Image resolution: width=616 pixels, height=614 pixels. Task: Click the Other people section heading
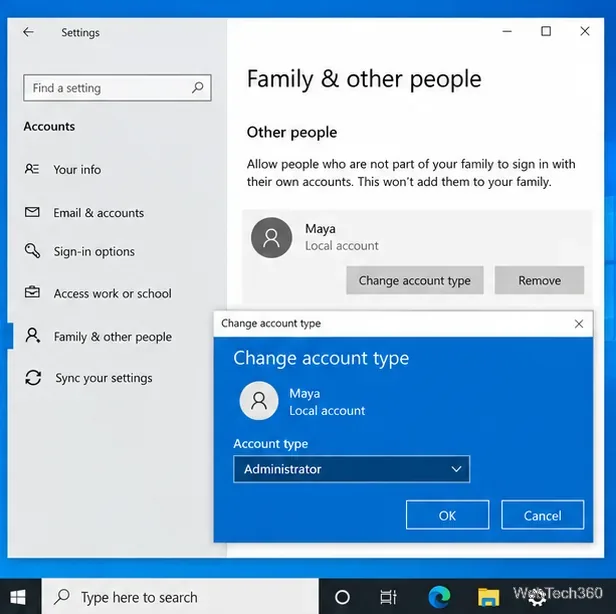pyautogui.click(x=292, y=132)
